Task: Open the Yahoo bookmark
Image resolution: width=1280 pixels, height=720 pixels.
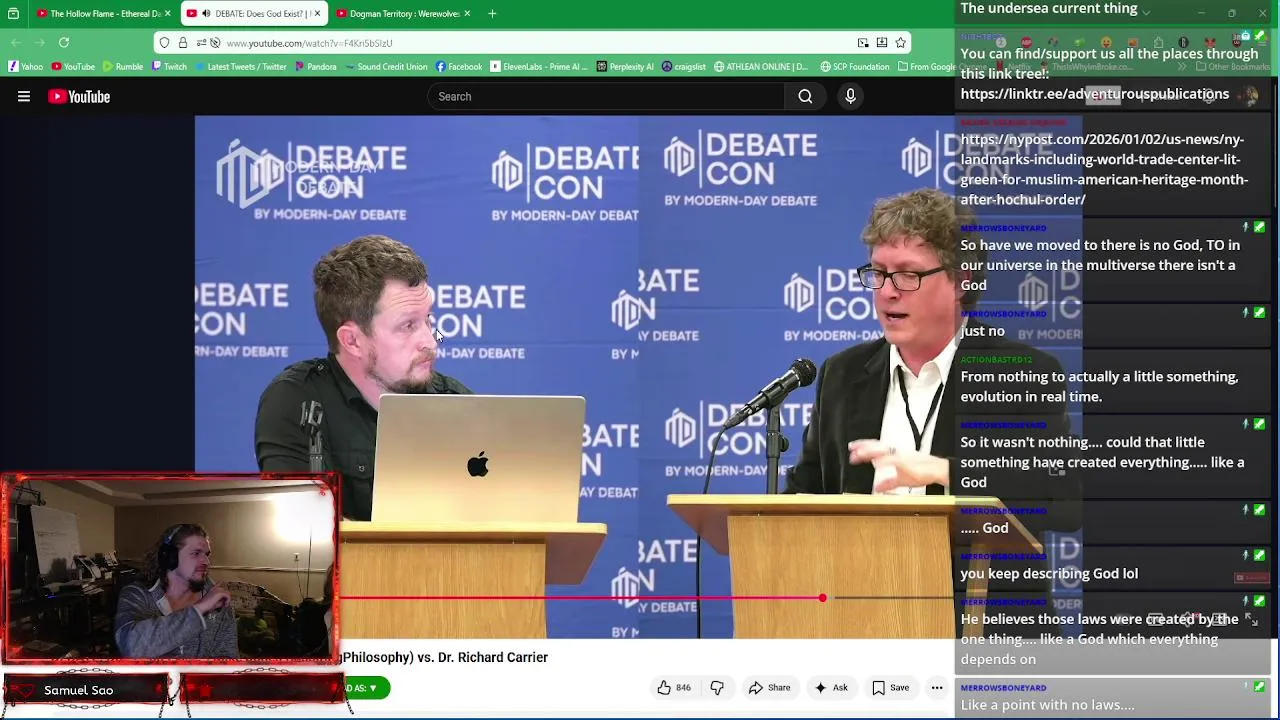Action: click(26, 67)
